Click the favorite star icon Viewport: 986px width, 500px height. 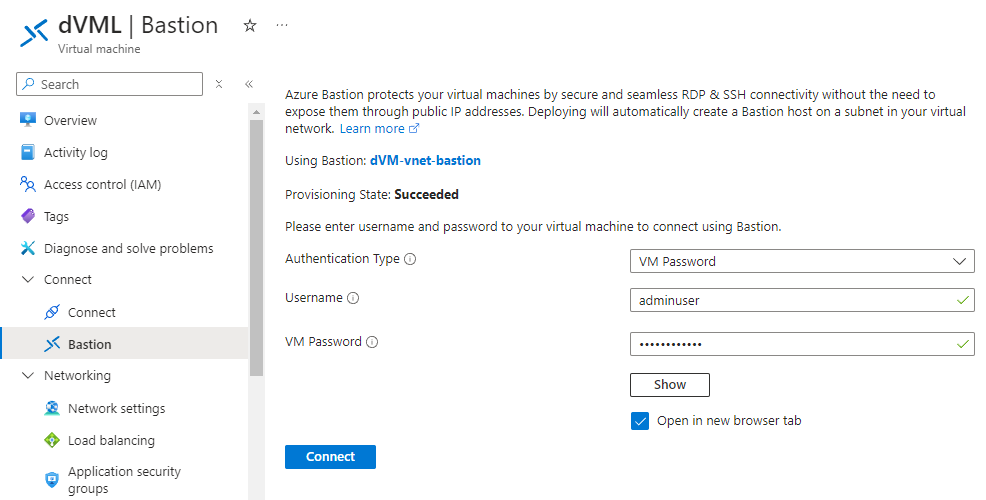tap(250, 26)
